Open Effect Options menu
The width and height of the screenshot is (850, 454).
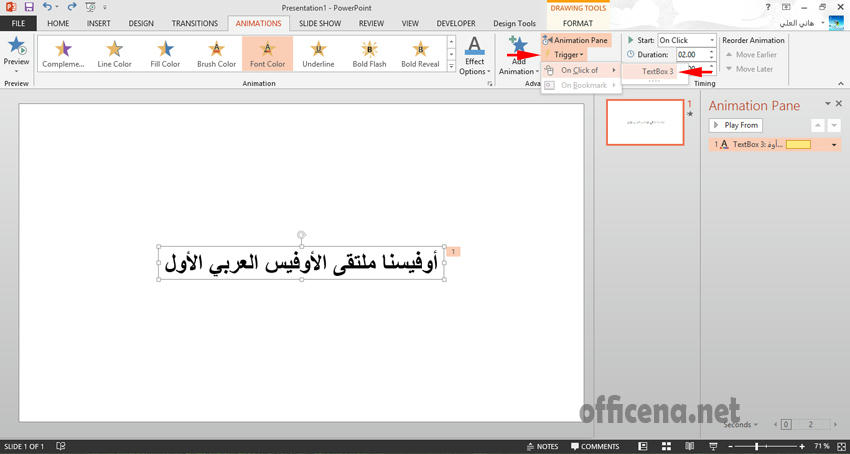(x=474, y=56)
